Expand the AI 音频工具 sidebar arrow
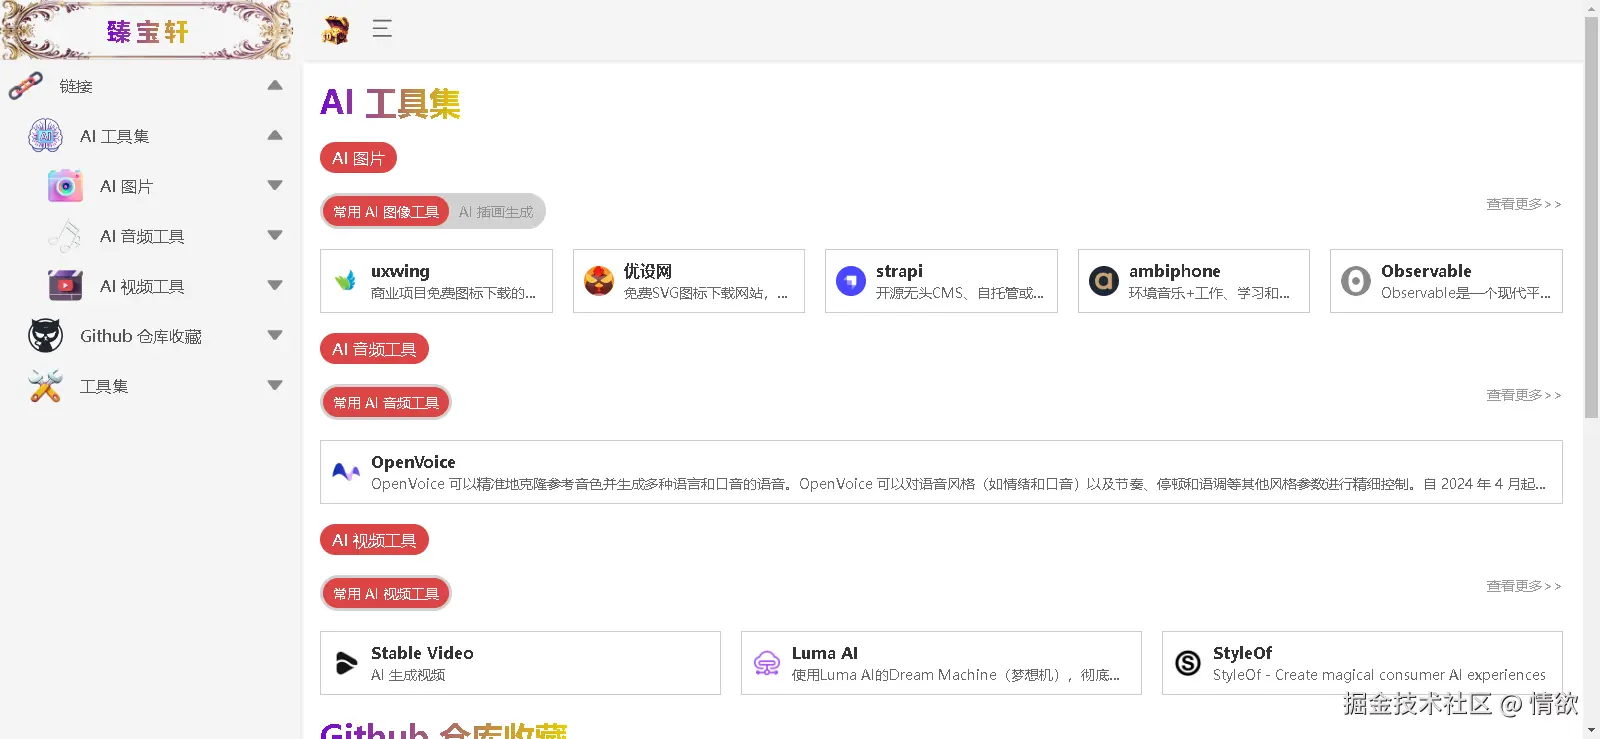This screenshot has height=739, width=1600. (x=275, y=236)
